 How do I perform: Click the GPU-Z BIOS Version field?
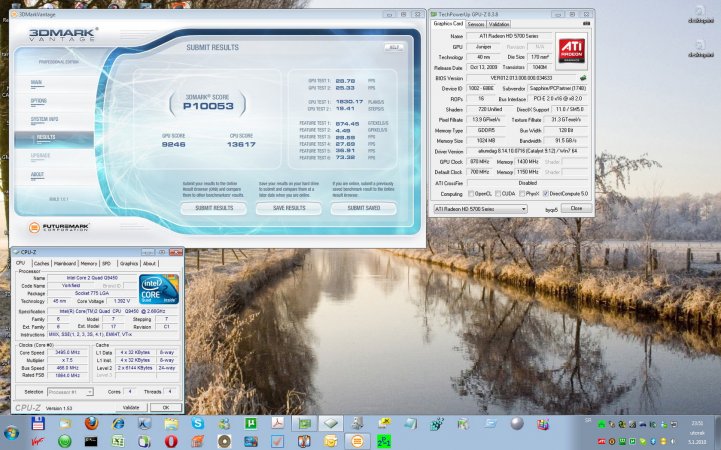tap(521, 78)
